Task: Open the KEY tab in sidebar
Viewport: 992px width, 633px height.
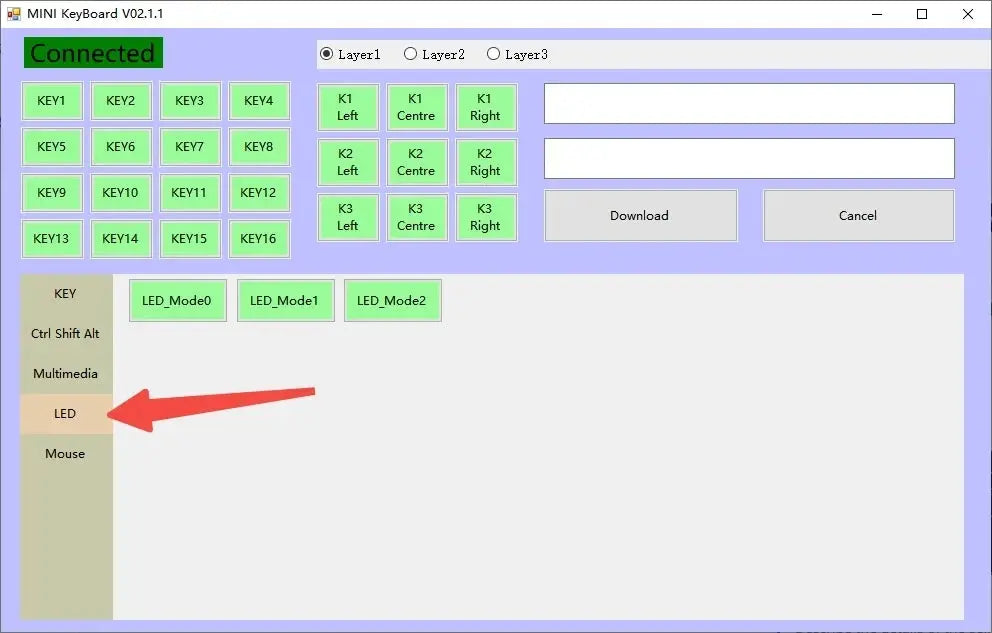Action: [66, 293]
